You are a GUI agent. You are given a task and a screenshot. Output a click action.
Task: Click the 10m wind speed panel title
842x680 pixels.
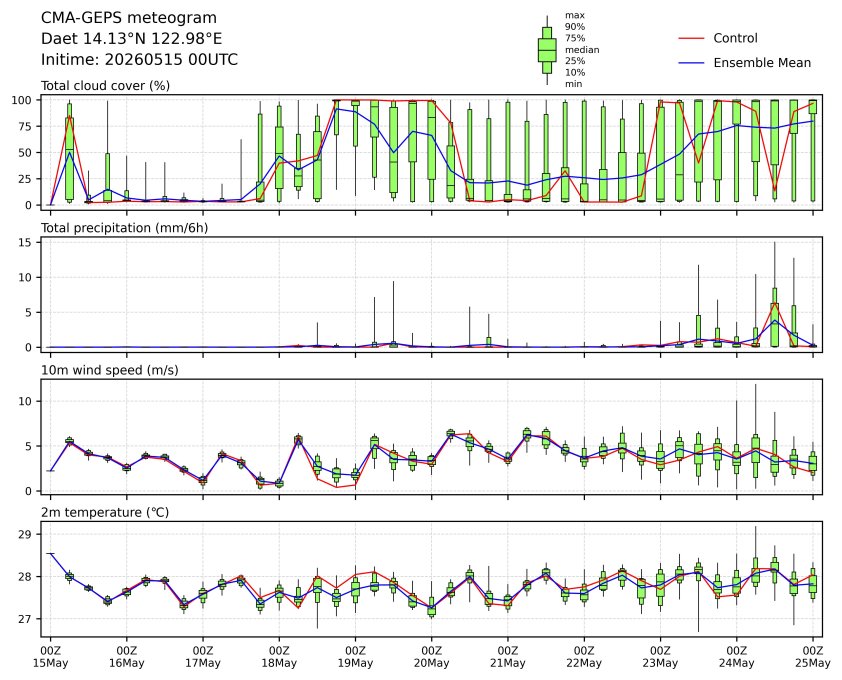tap(110, 370)
